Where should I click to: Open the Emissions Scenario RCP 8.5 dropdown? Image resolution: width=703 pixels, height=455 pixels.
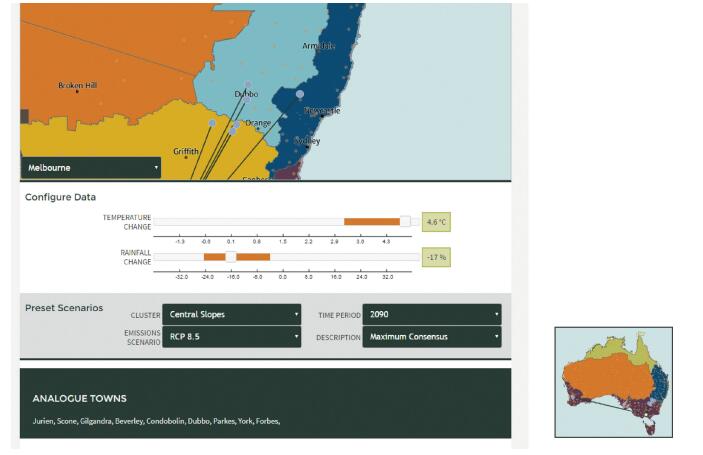tap(231, 337)
